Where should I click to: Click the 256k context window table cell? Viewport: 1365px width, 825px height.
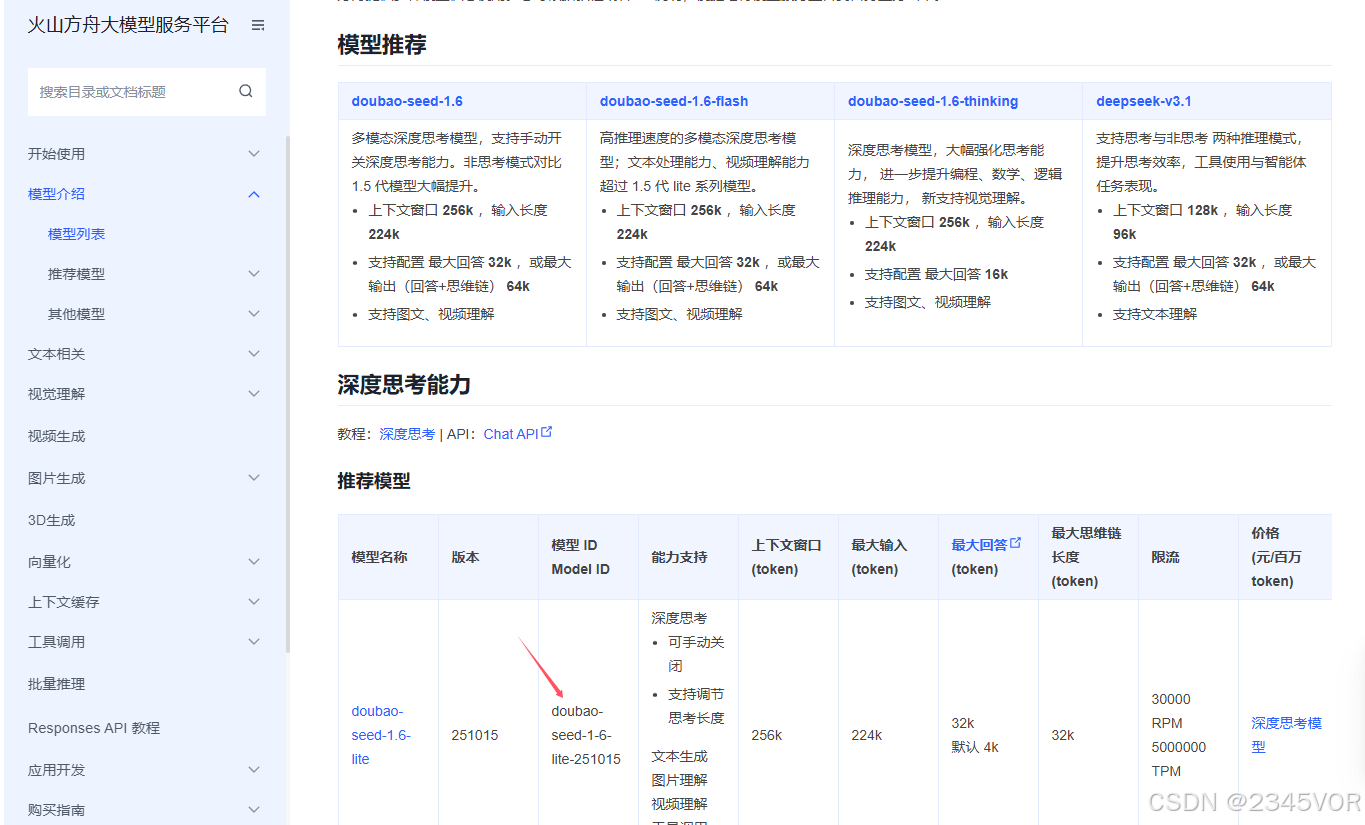[767, 735]
